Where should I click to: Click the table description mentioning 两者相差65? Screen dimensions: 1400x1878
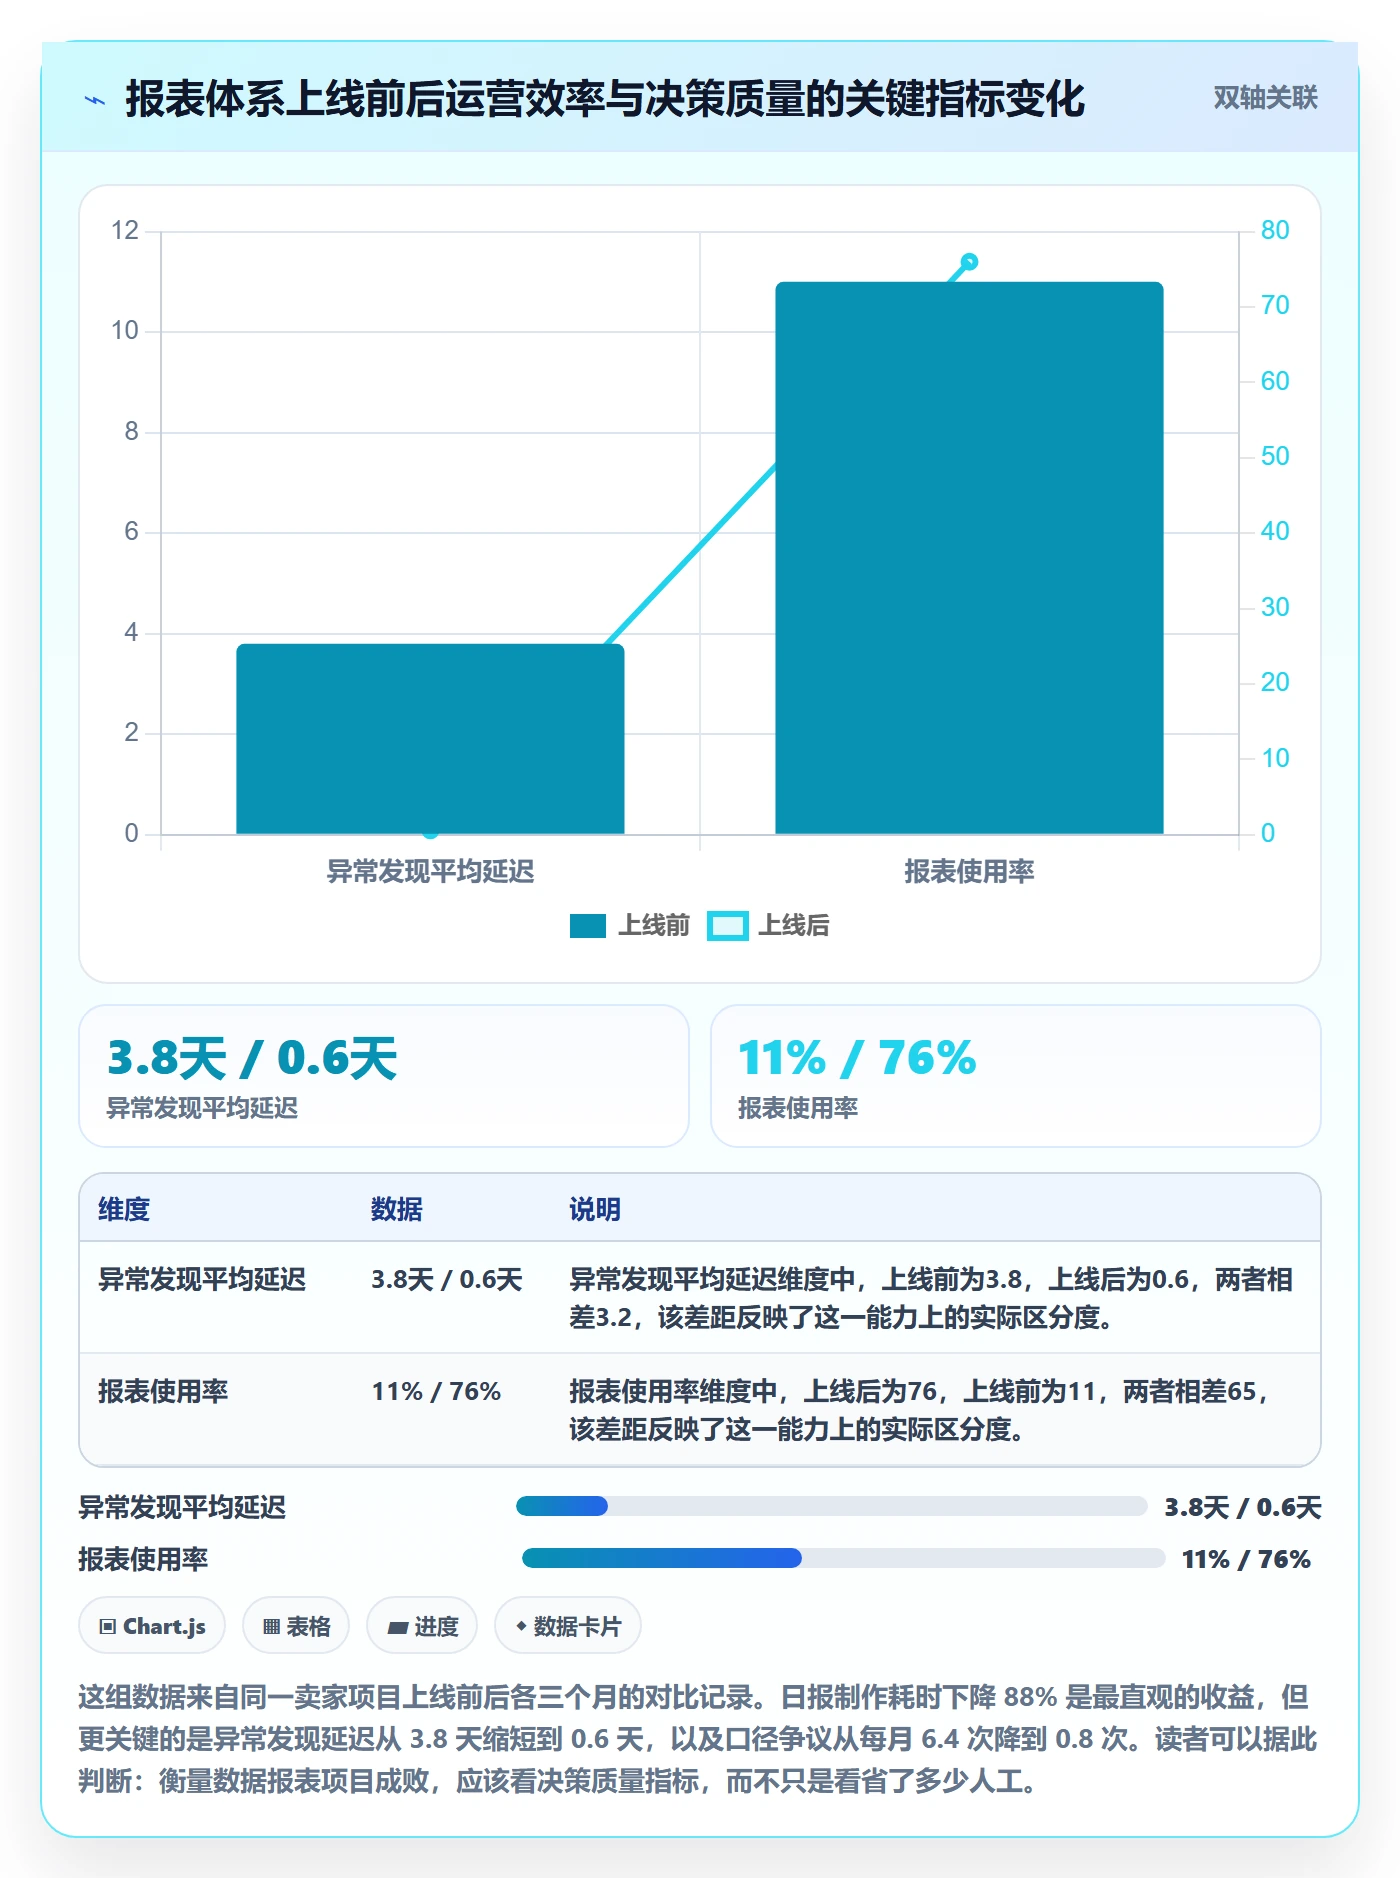pyautogui.click(x=920, y=1410)
